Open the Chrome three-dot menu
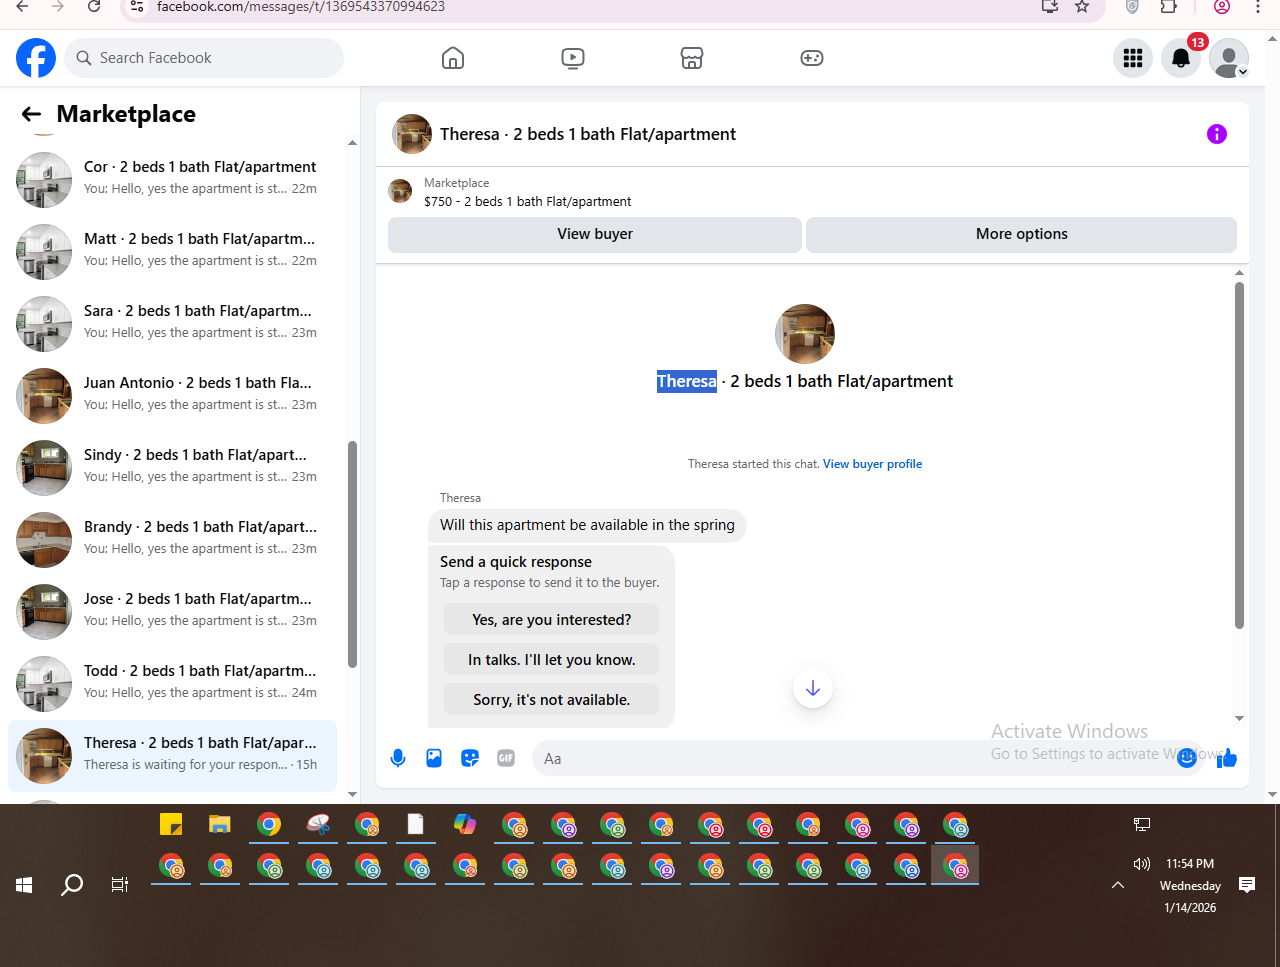The image size is (1280, 967). [1258, 7]
